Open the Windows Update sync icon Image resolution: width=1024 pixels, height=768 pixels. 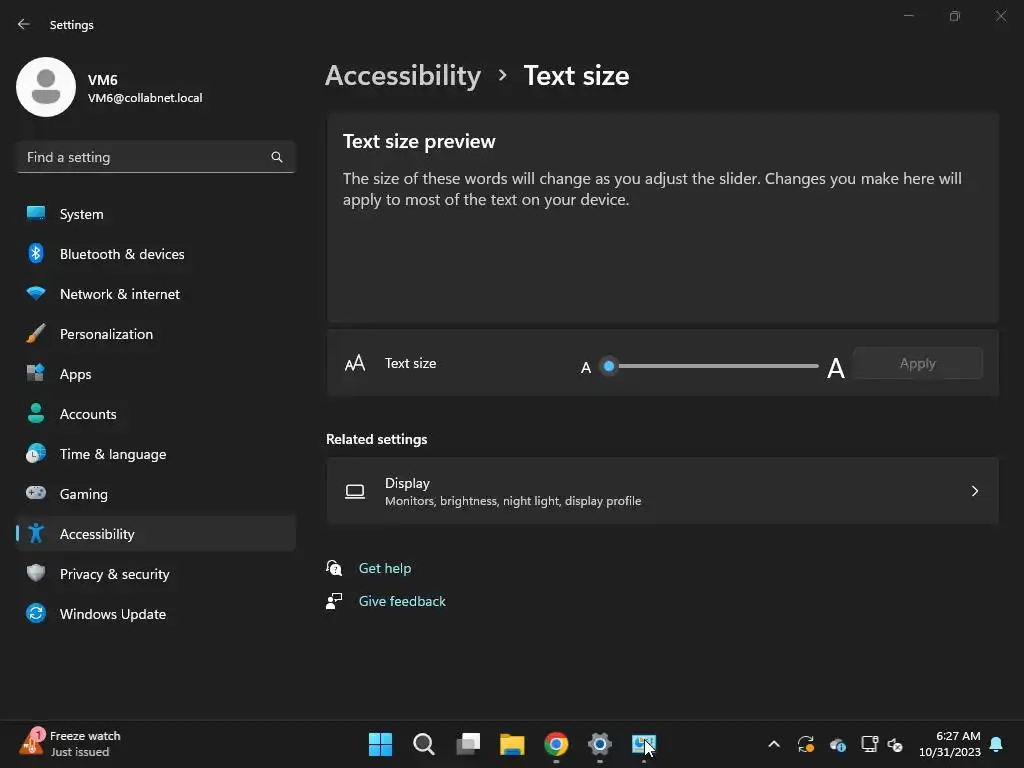[x=36, y=613]
